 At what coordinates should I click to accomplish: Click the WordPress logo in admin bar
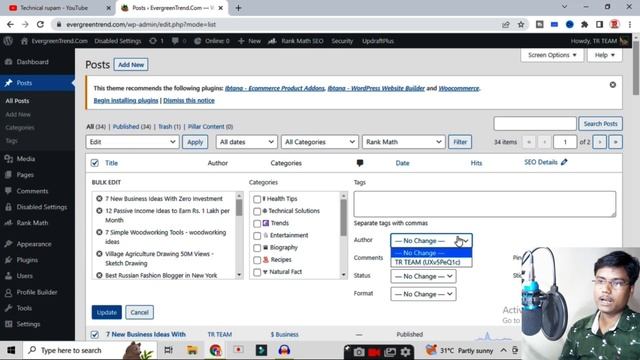coord(8,41)
